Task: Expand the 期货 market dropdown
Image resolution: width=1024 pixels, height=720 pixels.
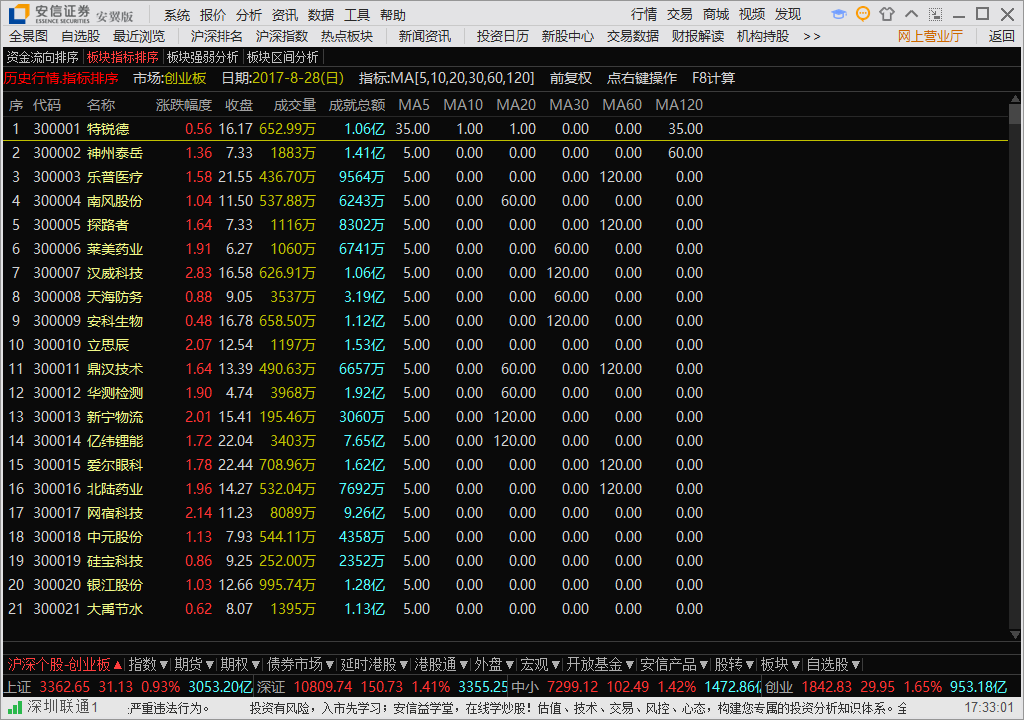Action: pos(194,664)
